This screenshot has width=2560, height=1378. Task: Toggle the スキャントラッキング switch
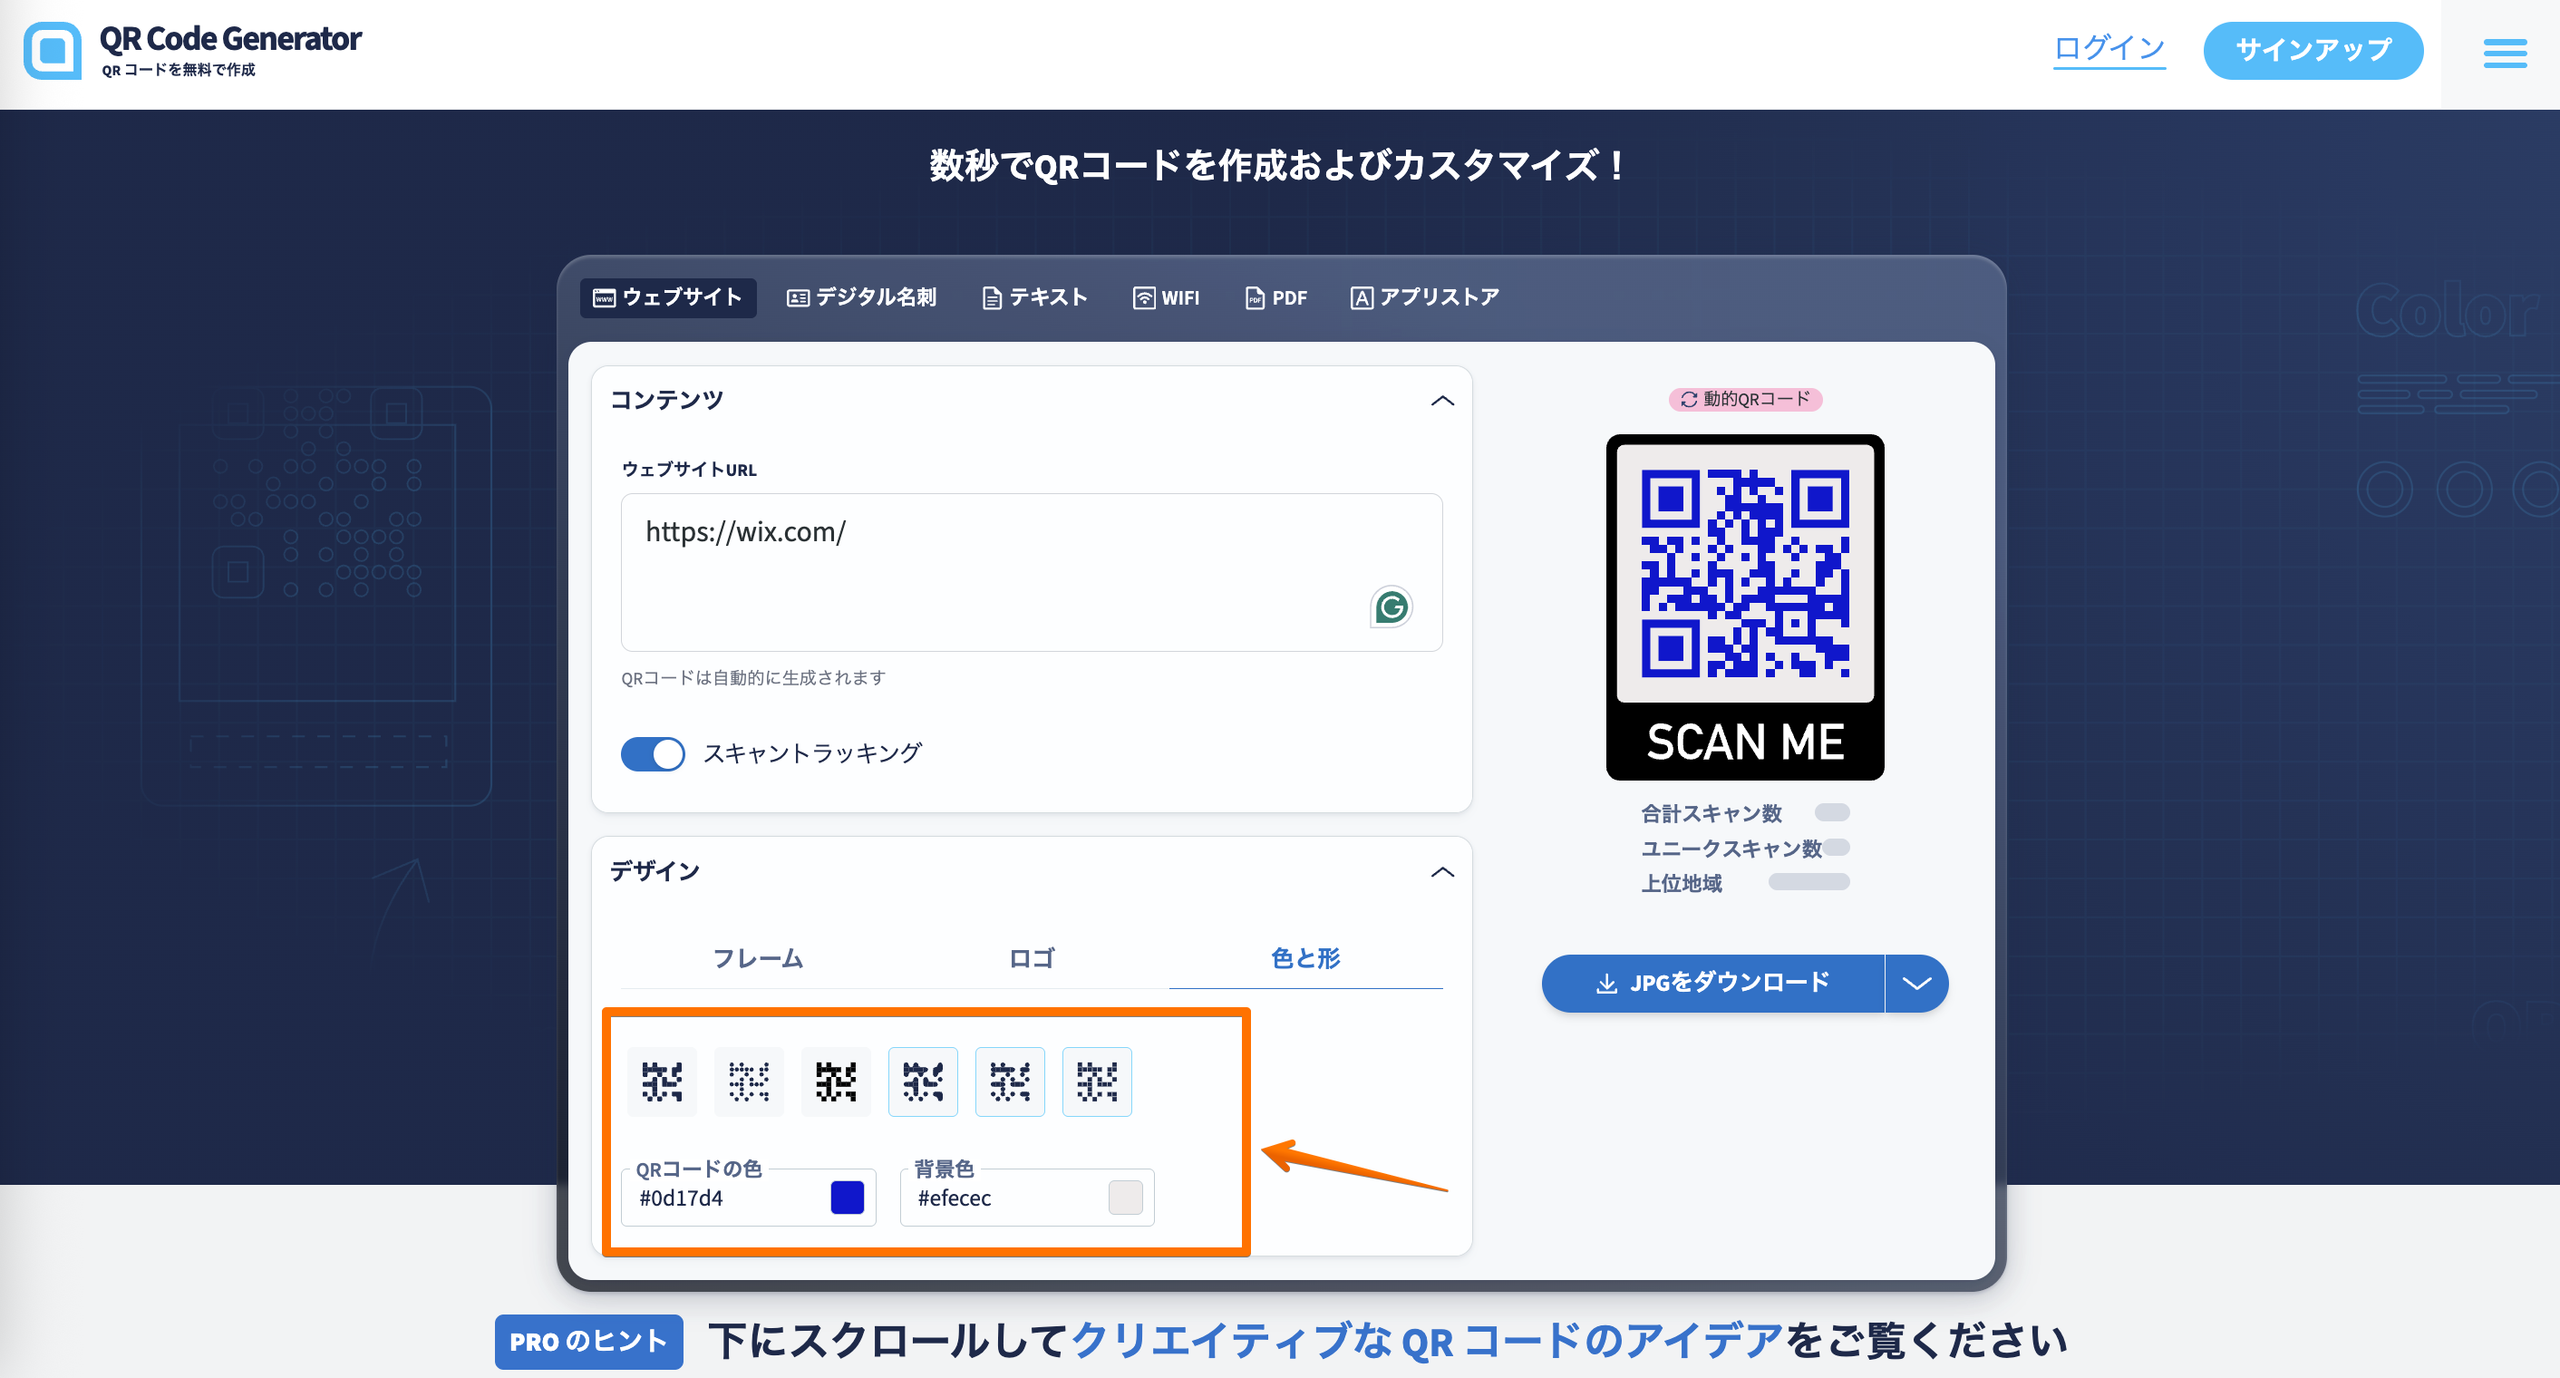[x=653, y=754]
